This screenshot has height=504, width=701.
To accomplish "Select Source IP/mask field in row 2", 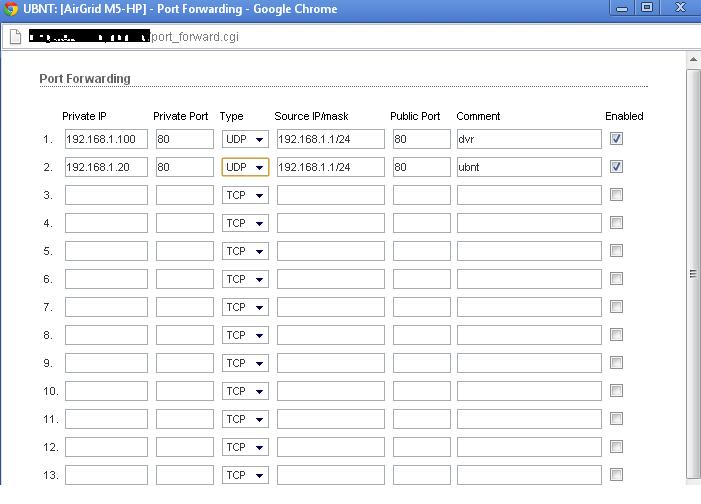I will (330, 167).
